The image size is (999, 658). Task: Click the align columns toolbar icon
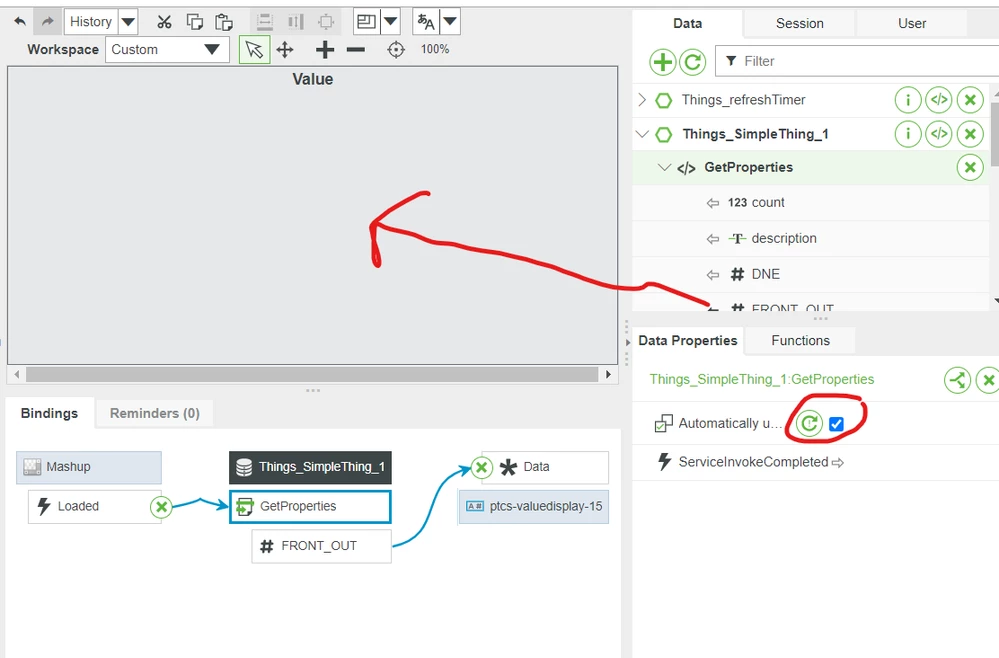(296, 22)
